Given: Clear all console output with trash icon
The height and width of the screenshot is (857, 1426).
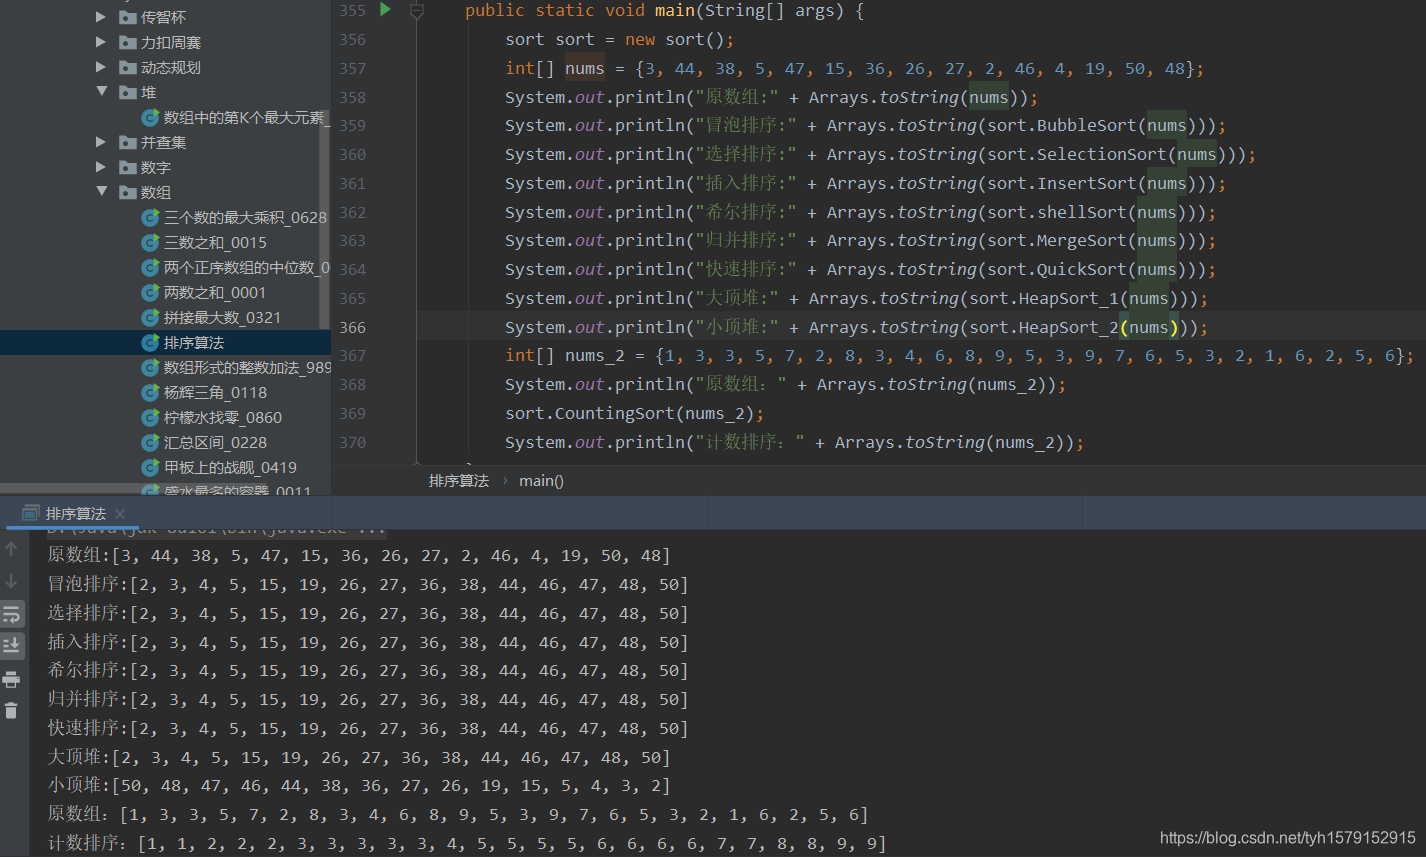Looking at the screenshot, I should point(12,711).
